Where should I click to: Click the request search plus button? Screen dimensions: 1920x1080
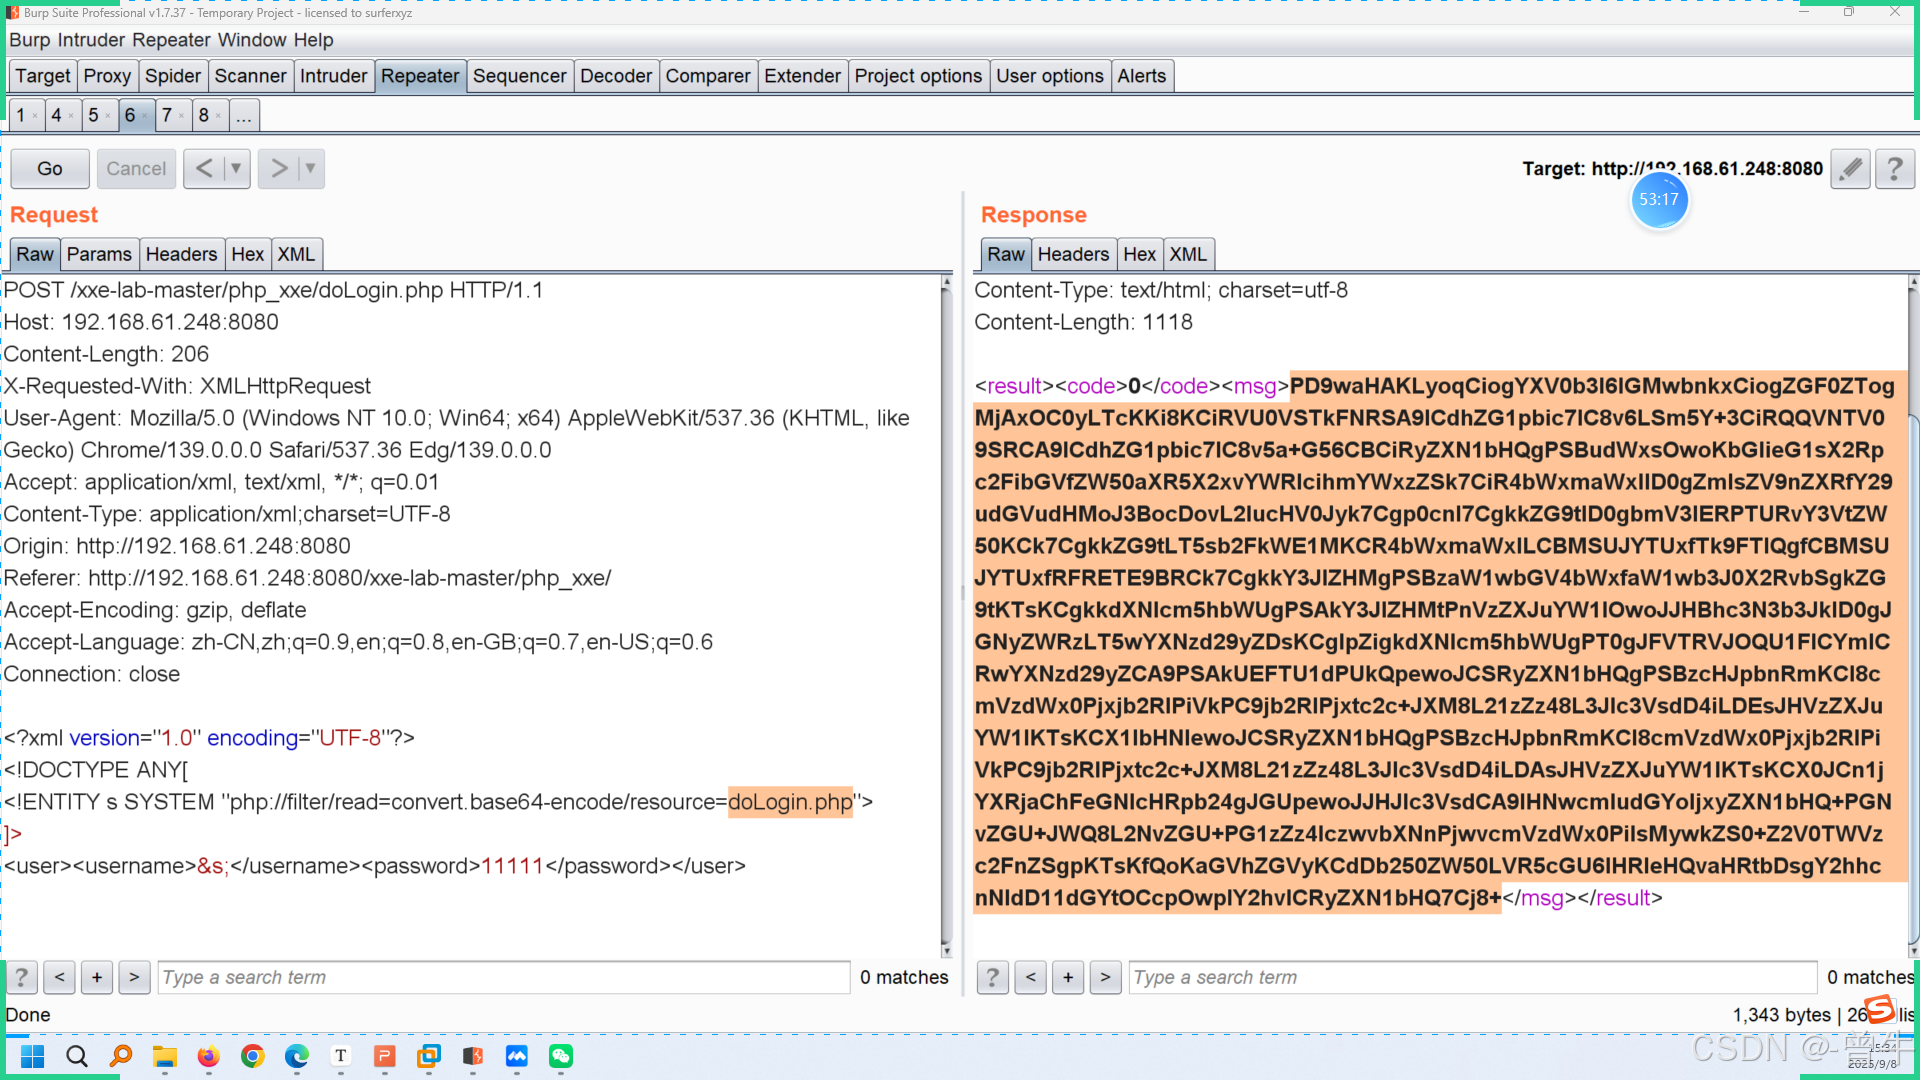click(97, 977)
